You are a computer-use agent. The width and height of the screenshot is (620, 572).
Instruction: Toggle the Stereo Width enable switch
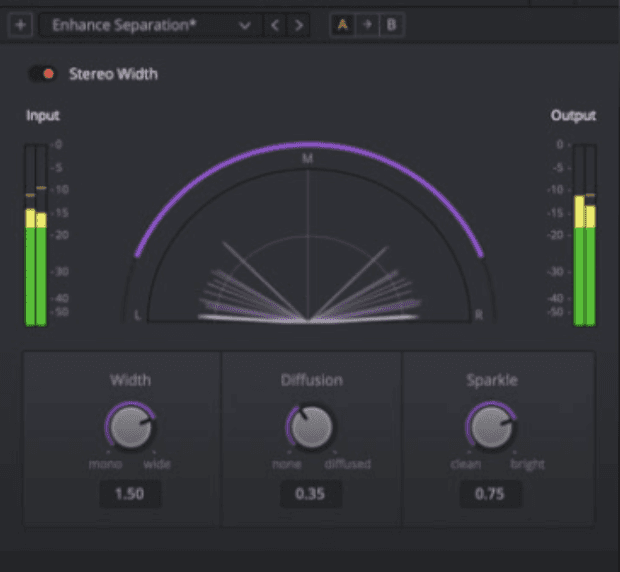(x=42, y=74)
